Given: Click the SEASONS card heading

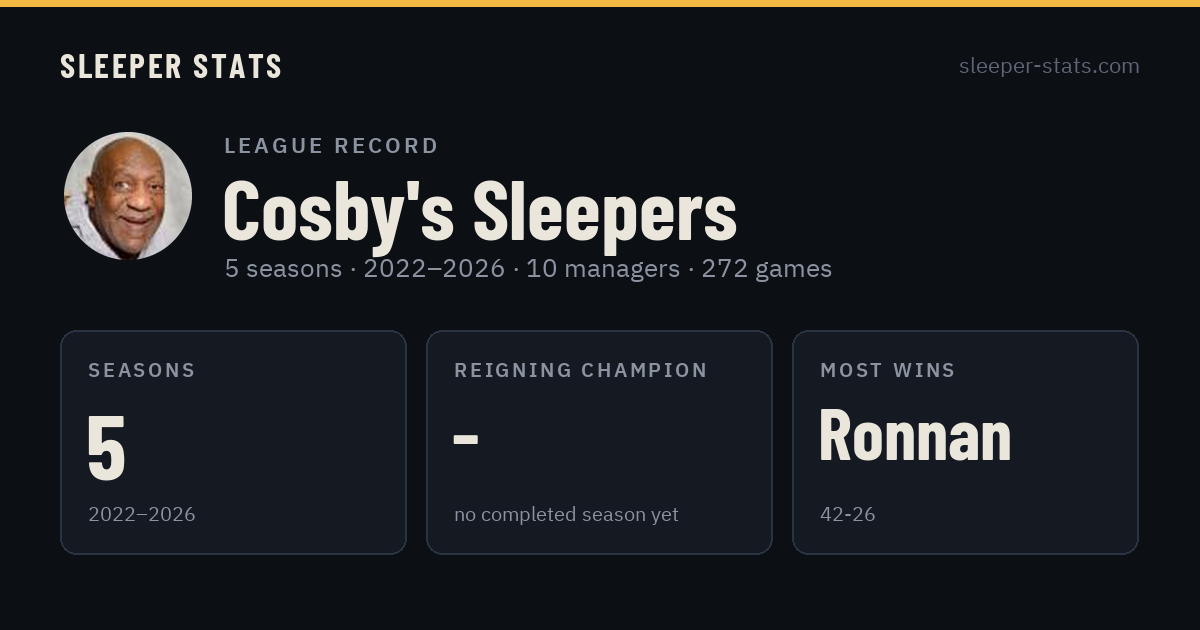Looking at the screenshot, I should [142, 370].
